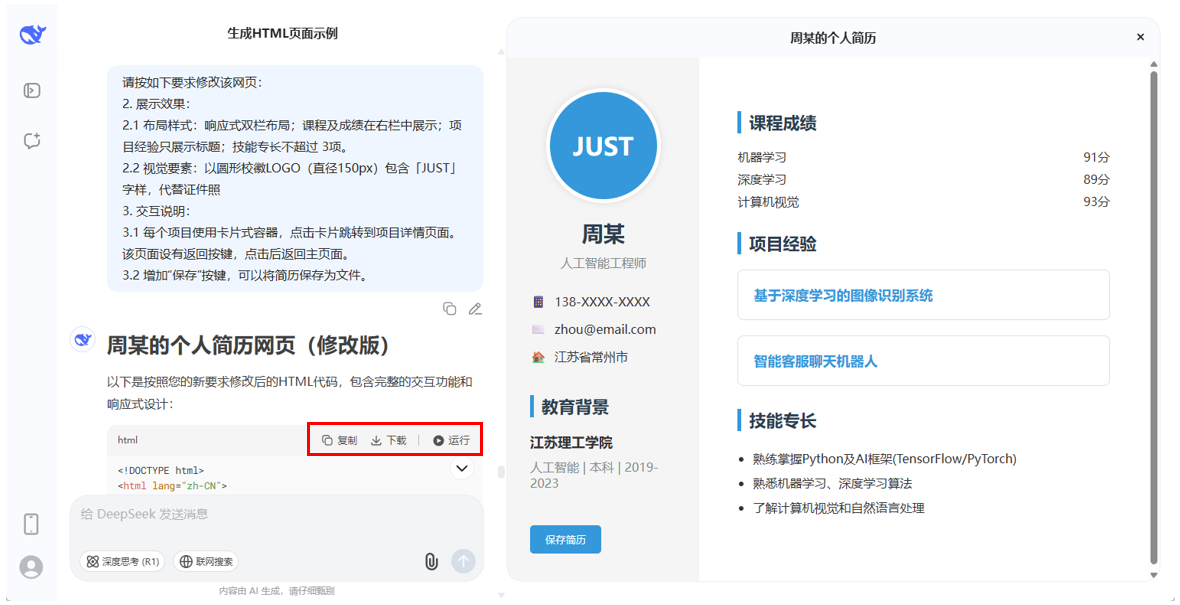1180x605 pixels.
Task: Open the mobile app download phone icon
Action: (x=31, y=524)
